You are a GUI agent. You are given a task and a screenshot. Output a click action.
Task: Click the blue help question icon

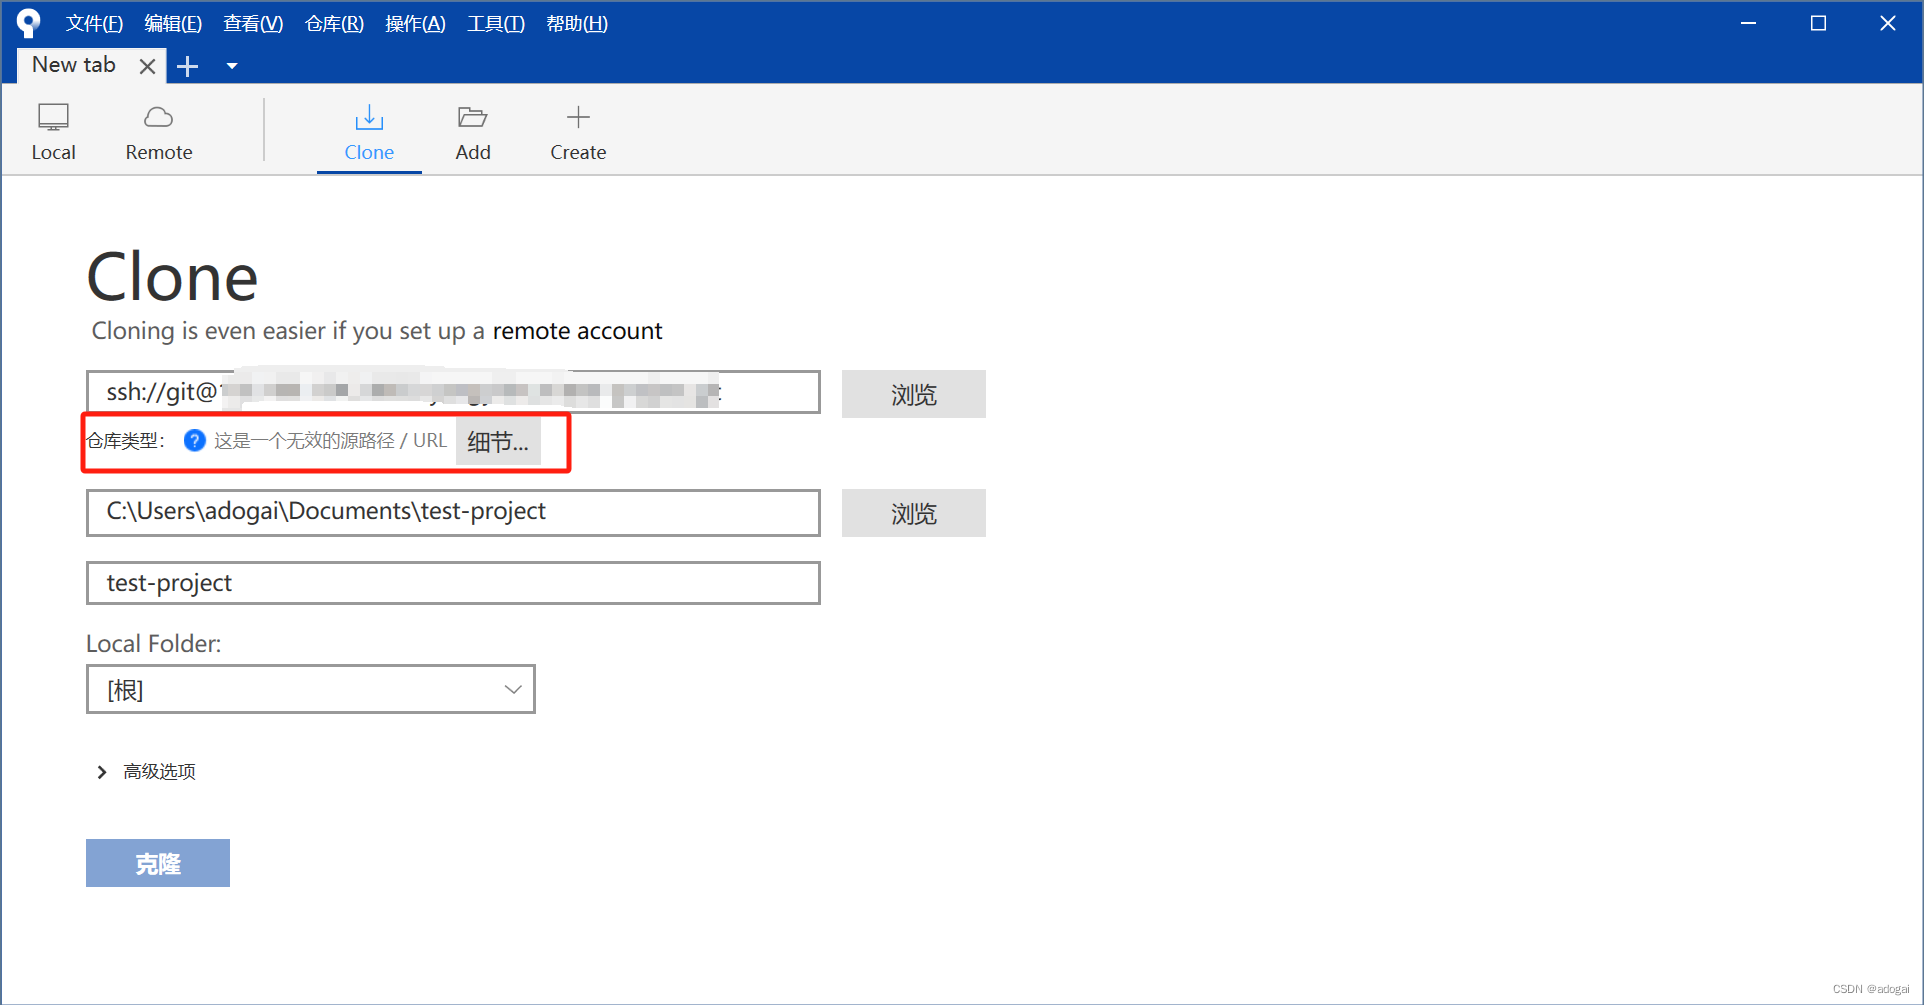195,440
